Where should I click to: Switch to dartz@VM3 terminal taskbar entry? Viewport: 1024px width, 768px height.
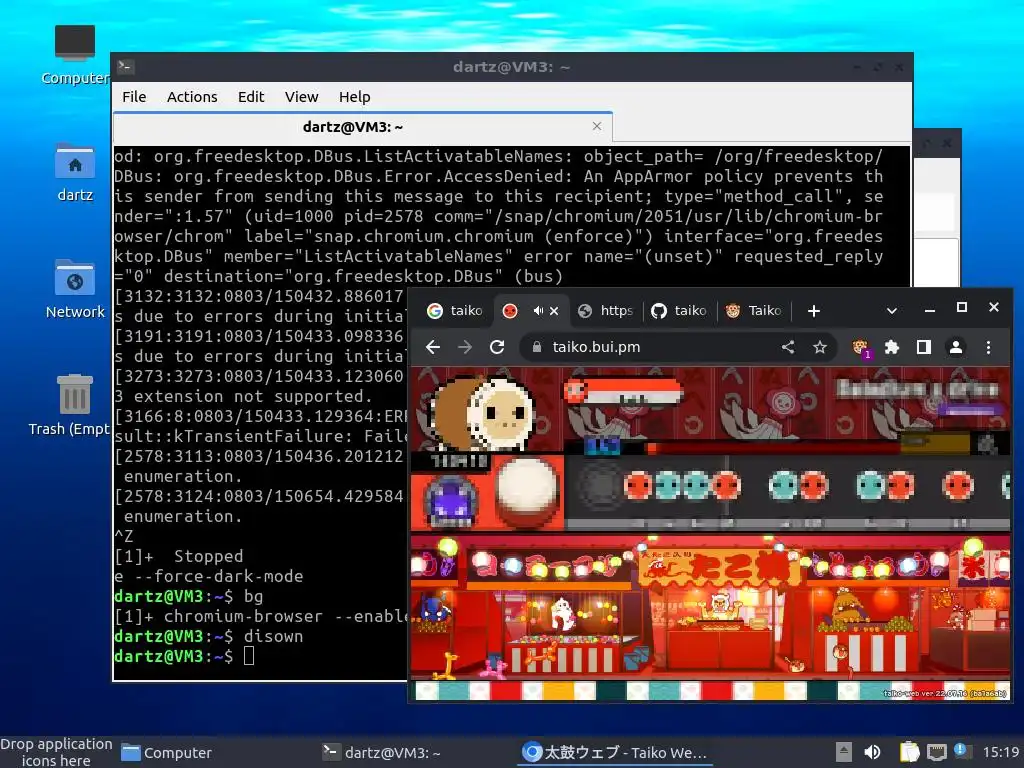(382, 752)
